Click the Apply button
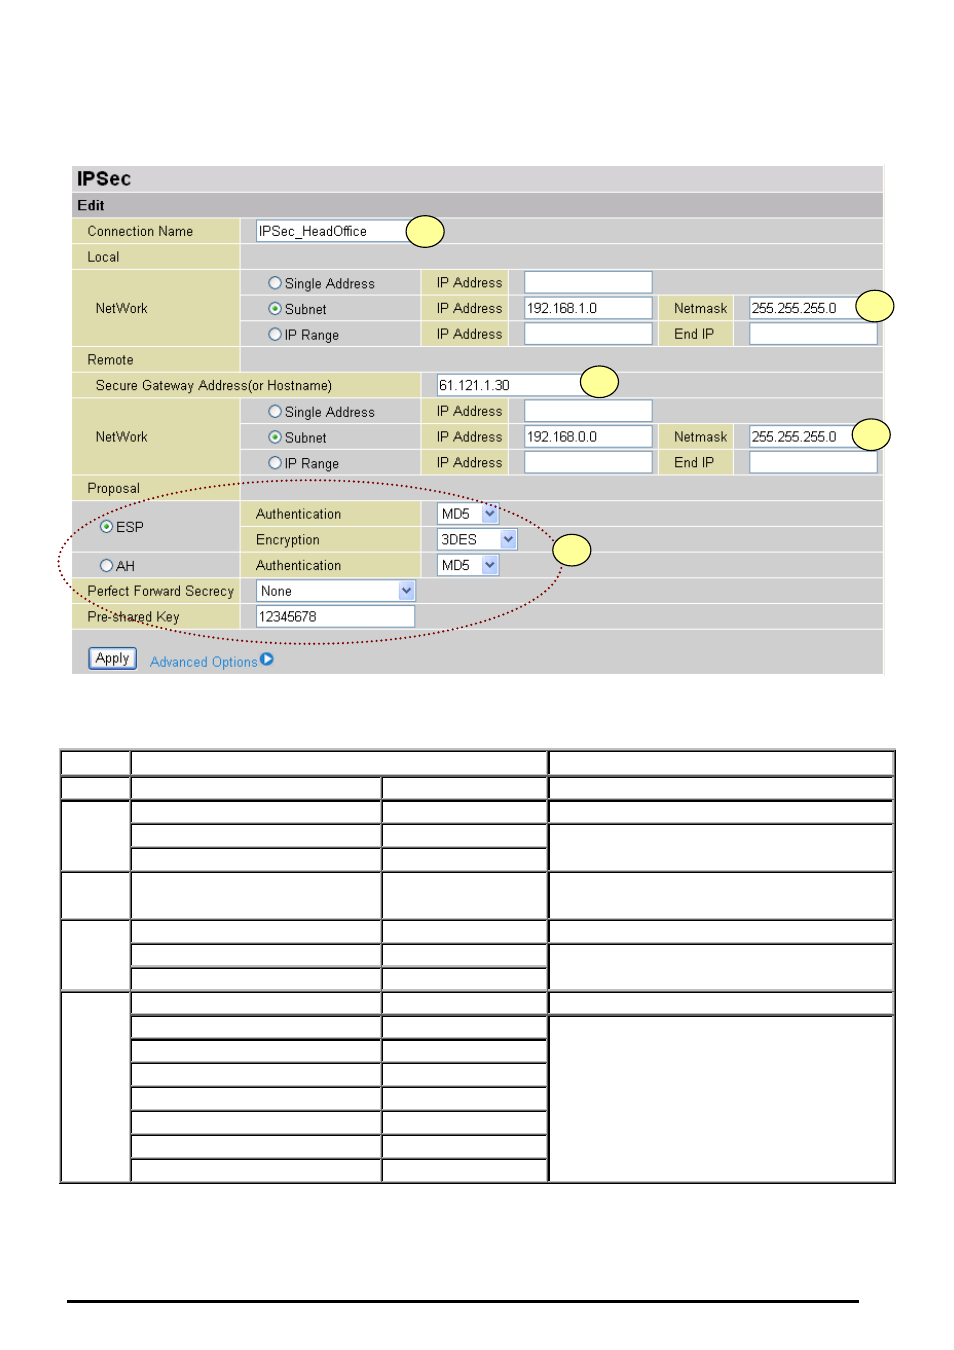The image size is (954, 1350). (x=112, y=658)
